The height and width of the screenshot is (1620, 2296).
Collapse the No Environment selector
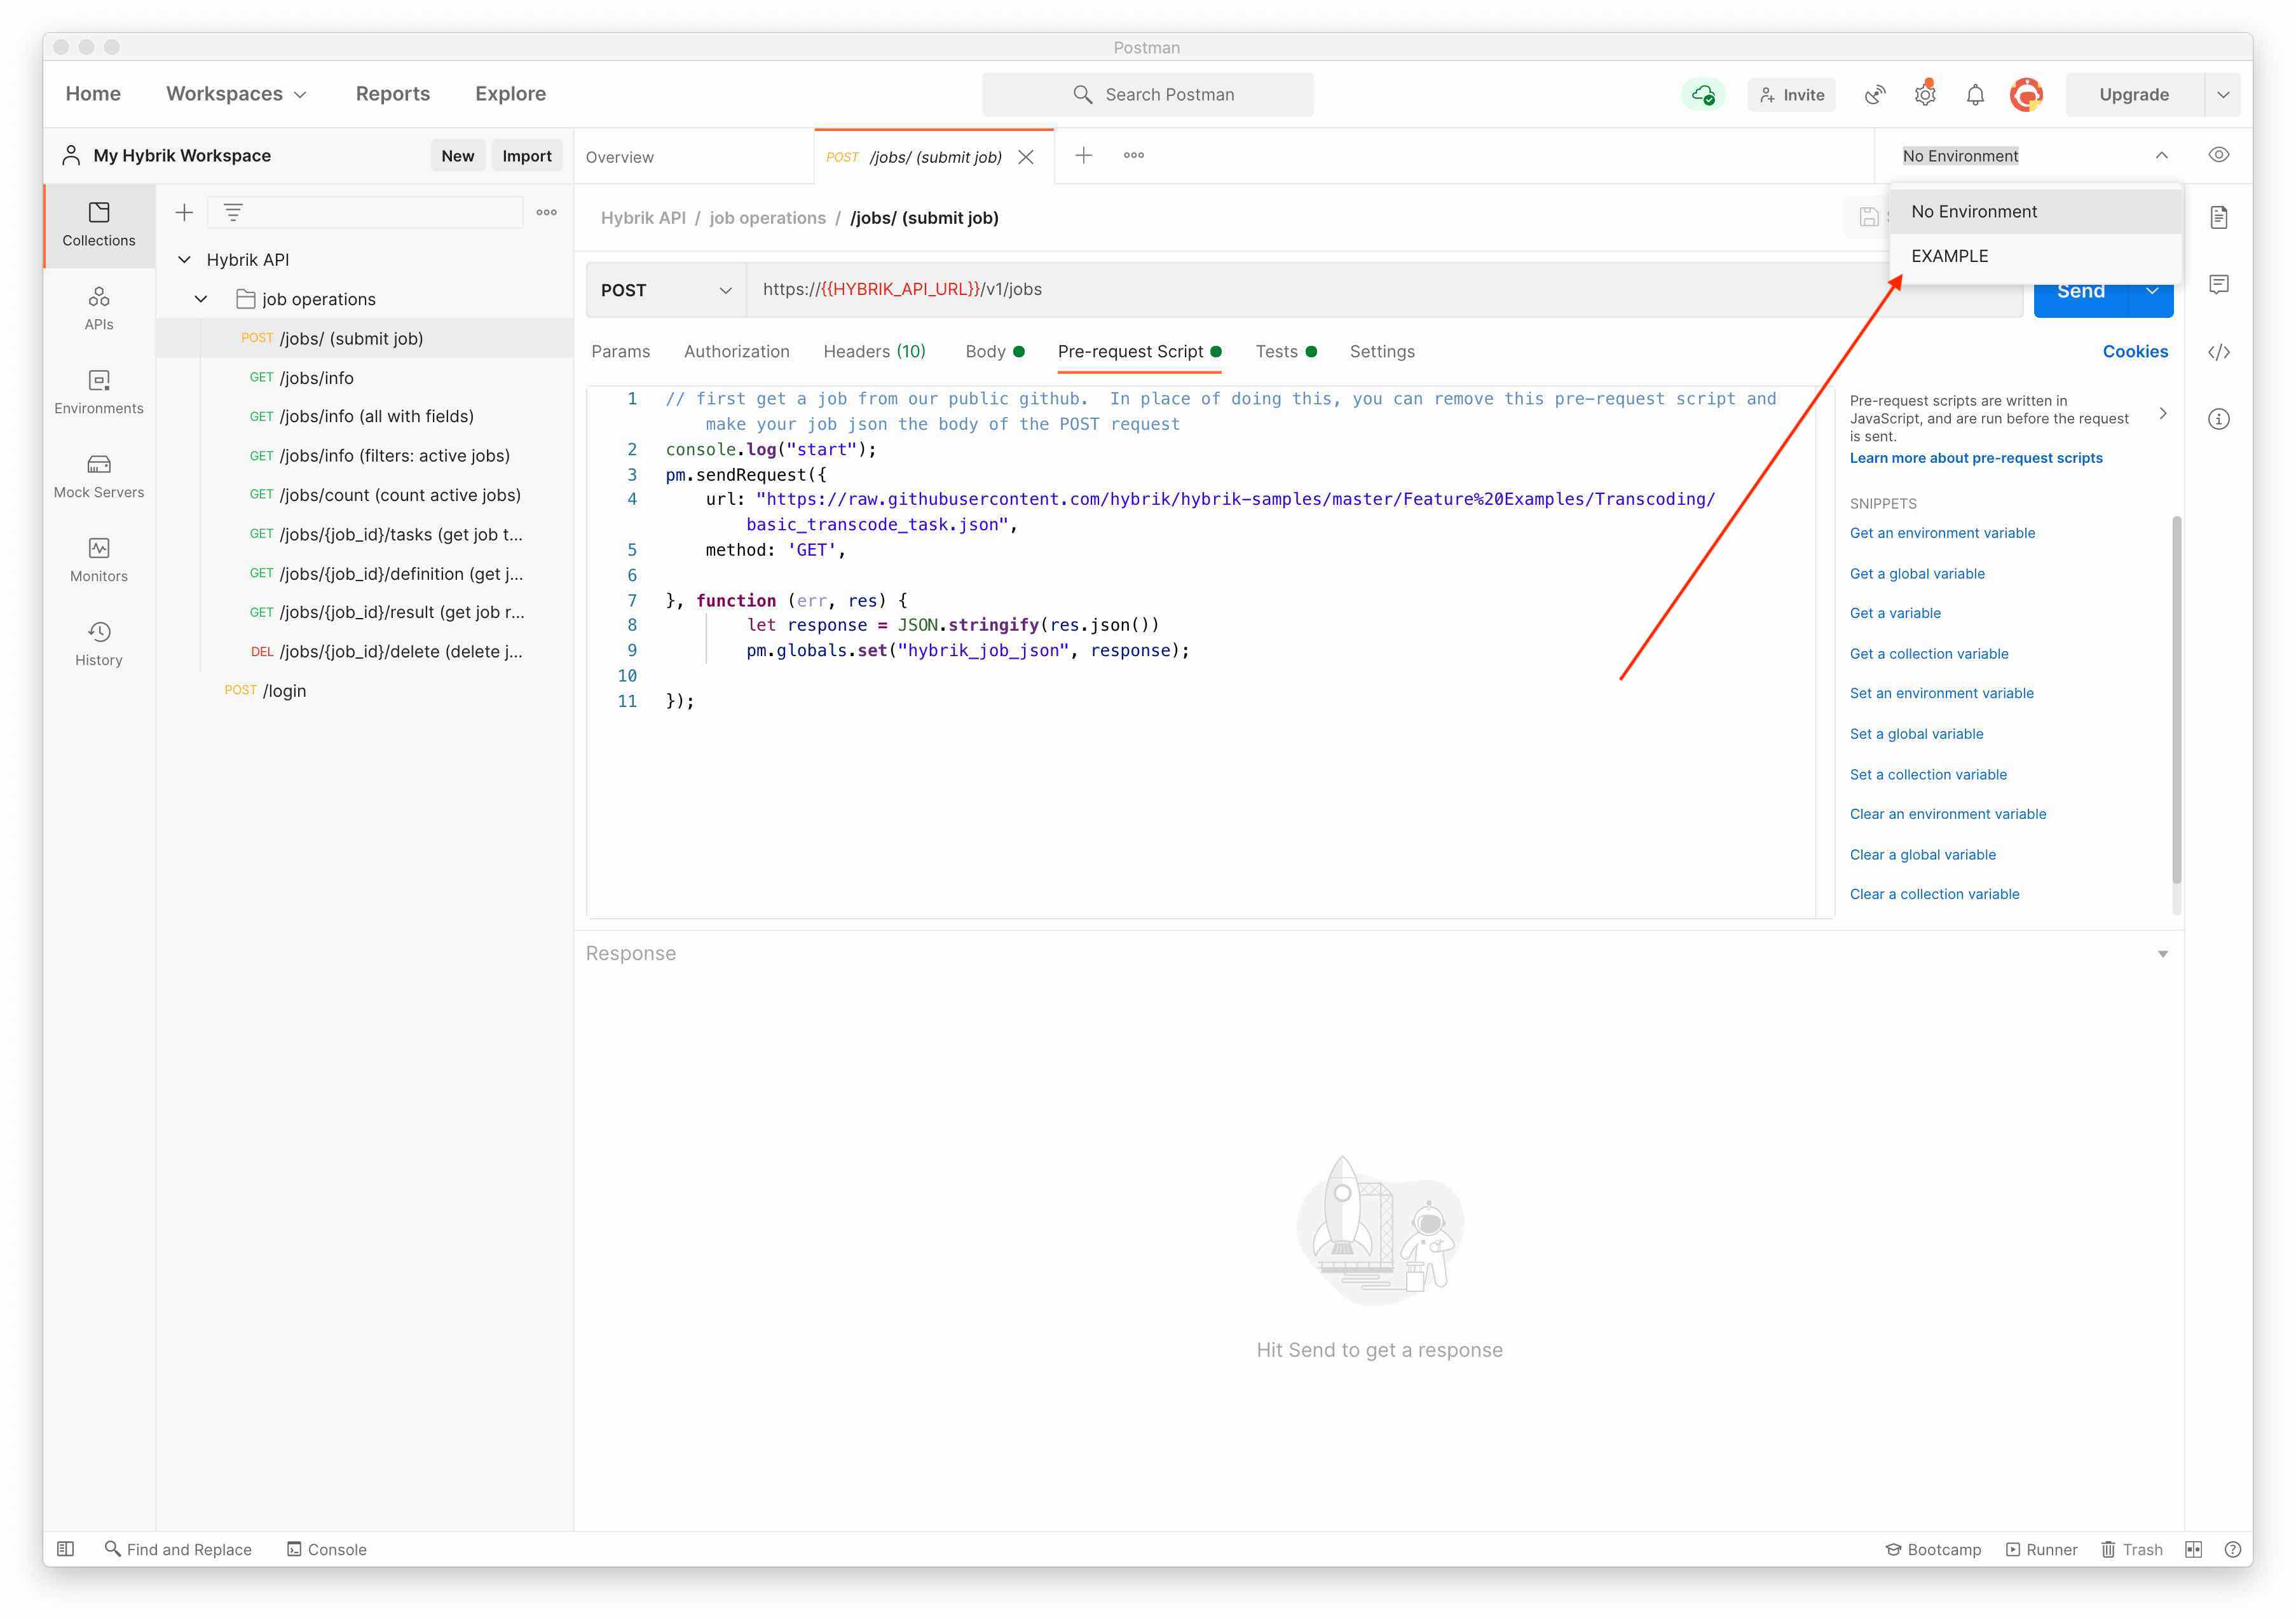[2161, 155]
